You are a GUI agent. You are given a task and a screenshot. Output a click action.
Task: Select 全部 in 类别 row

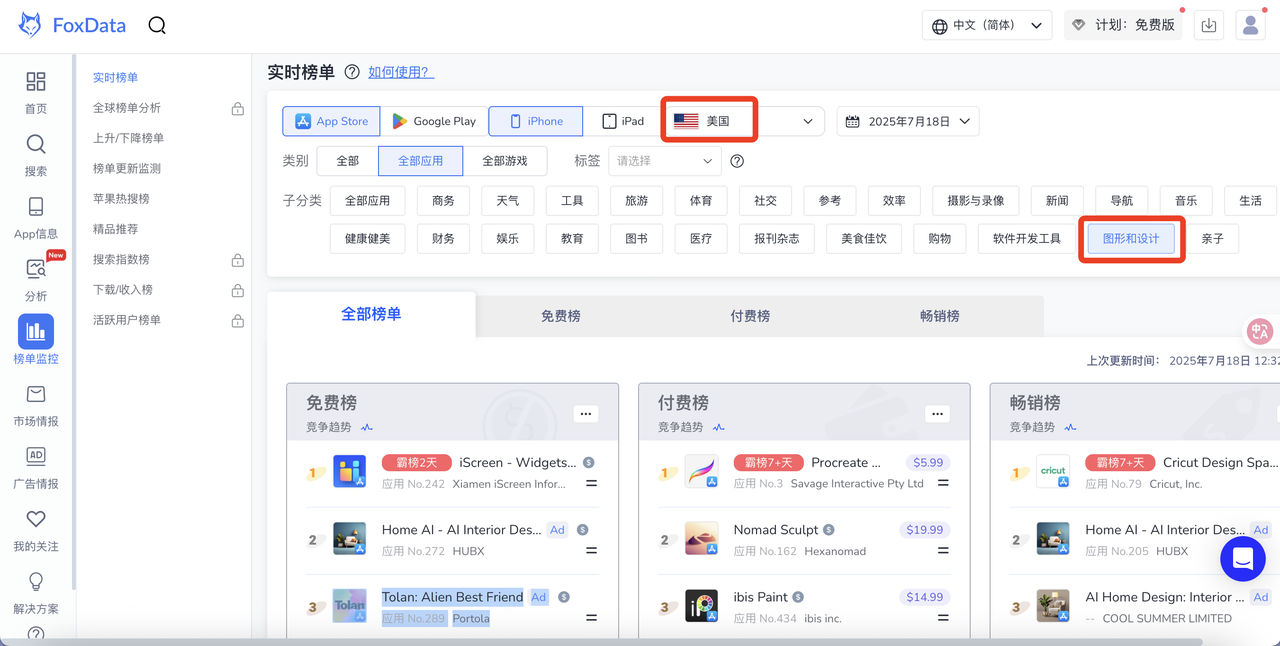click(347, 161)
